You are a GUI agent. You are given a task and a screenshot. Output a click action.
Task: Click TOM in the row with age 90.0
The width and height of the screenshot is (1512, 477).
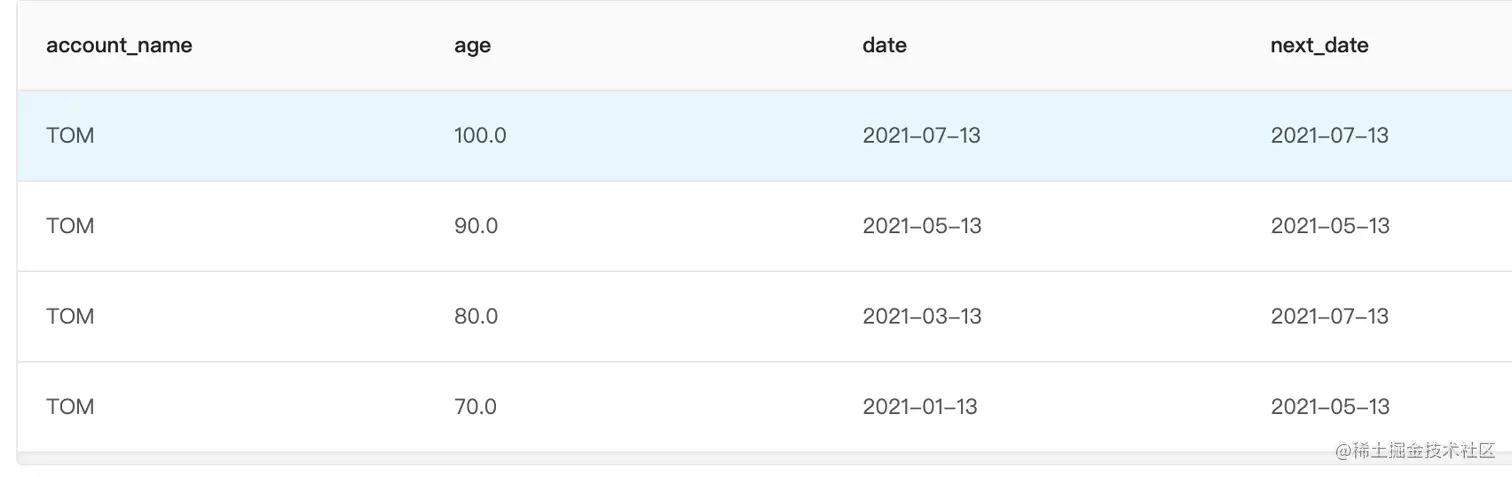[70, 226]
